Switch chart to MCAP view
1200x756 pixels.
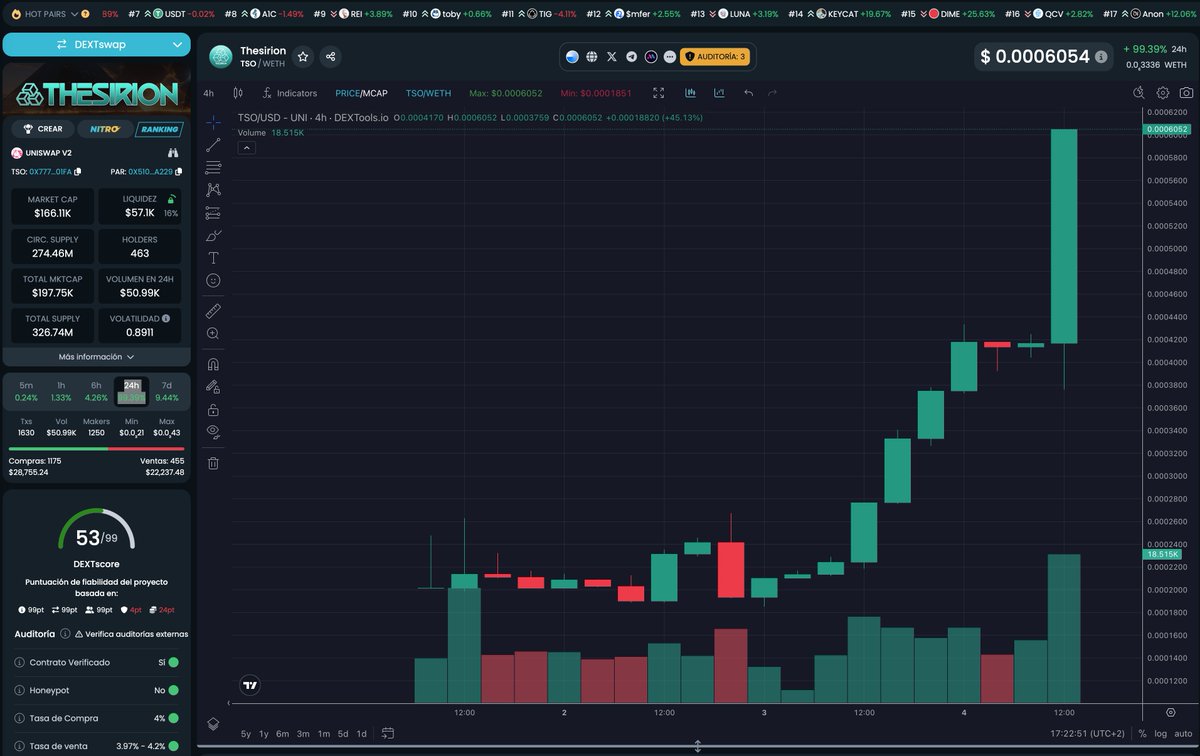[375, 93]
